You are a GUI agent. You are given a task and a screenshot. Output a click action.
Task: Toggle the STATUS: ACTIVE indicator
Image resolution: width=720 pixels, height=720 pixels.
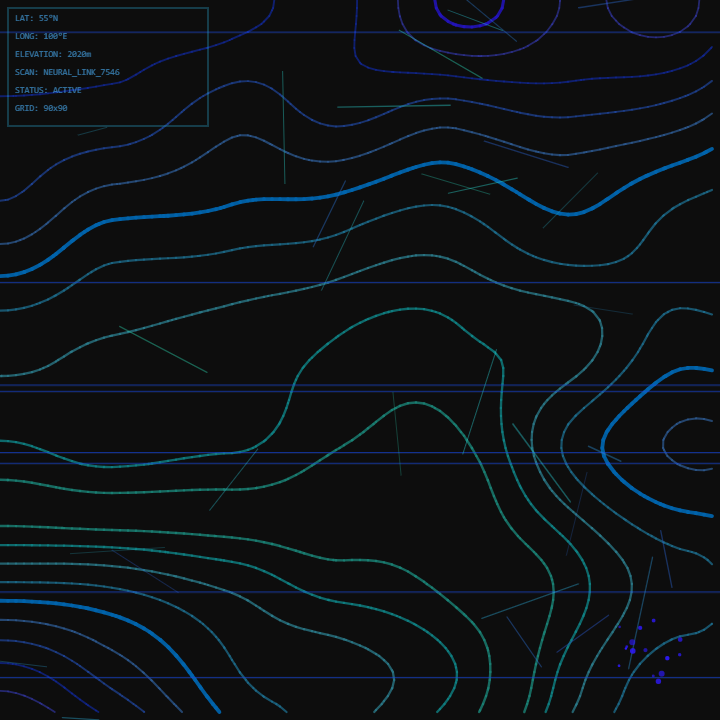48,90
